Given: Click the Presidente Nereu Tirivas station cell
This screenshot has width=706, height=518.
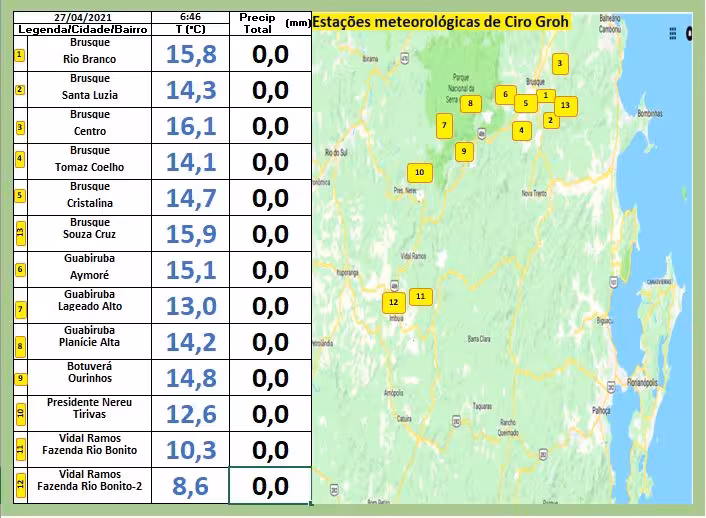Looking at the screenshot, I should (x=90, y=414).
